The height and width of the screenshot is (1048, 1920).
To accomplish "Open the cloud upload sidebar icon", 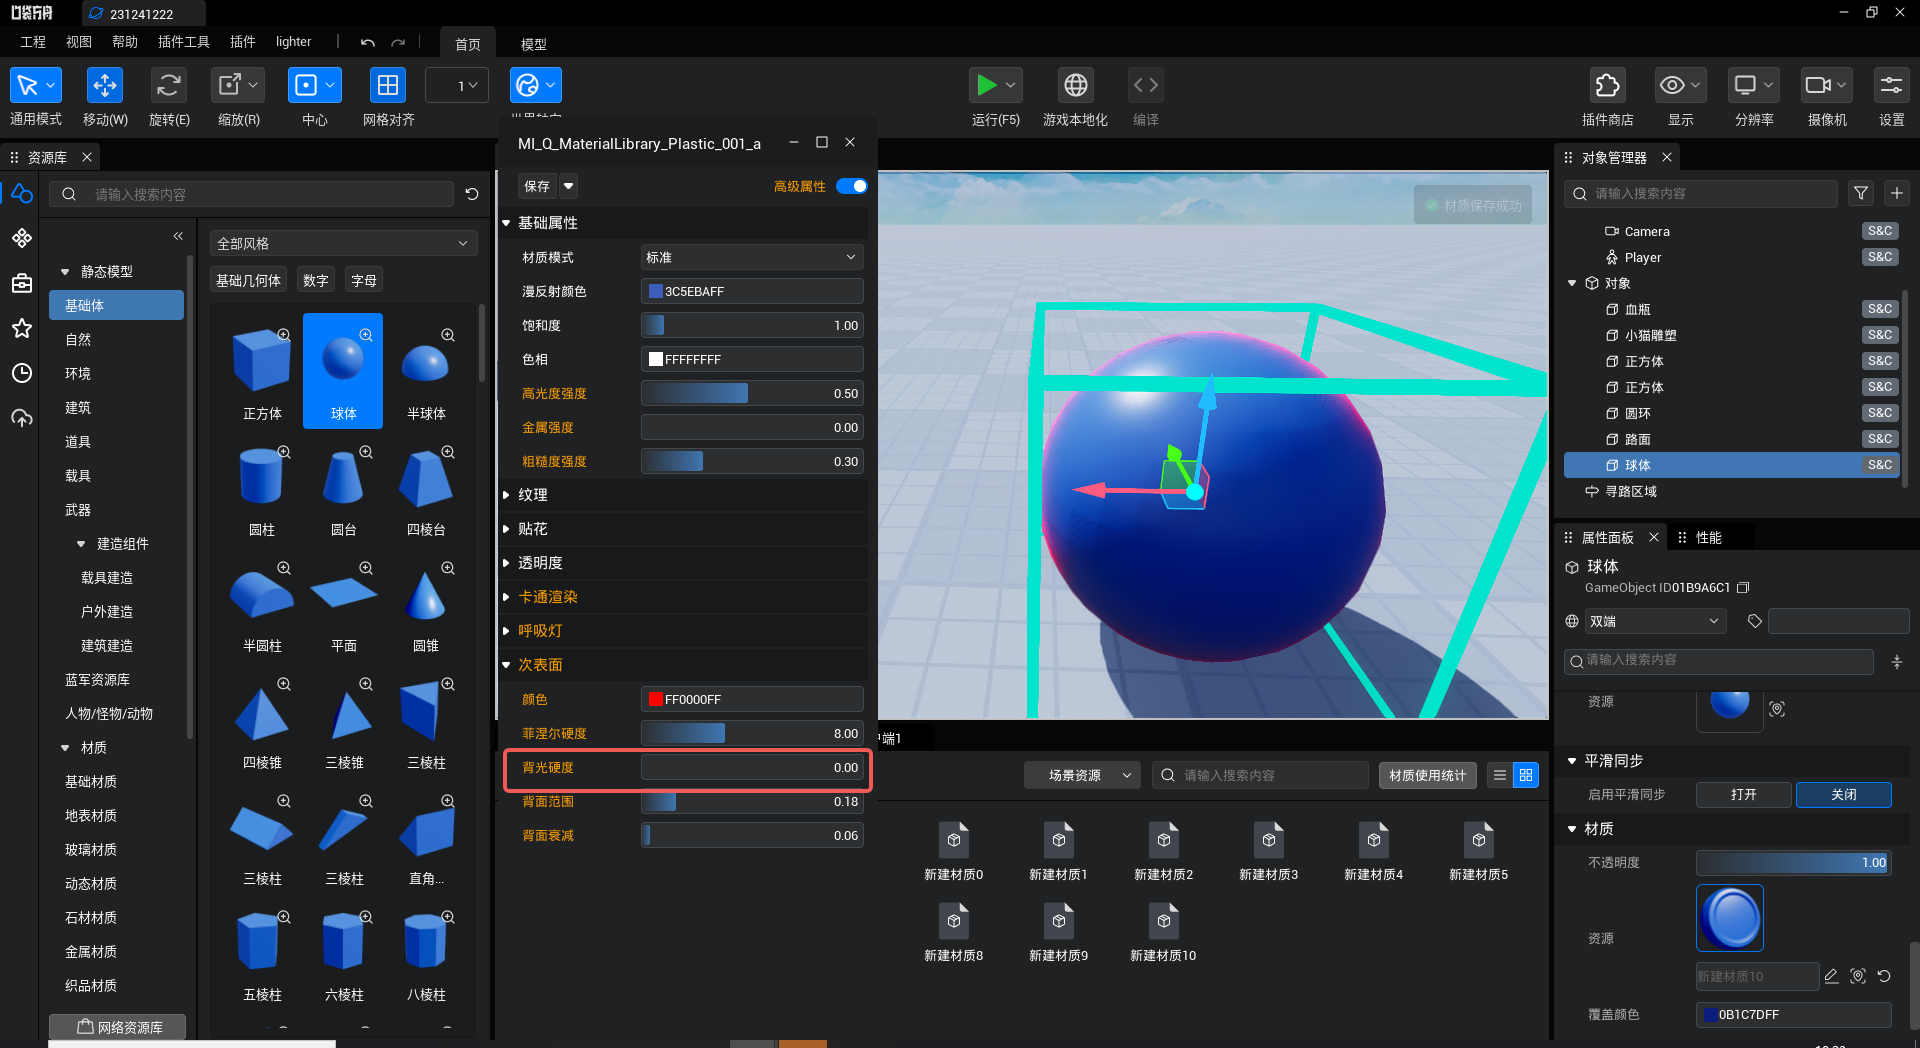I will pos(21,418).
